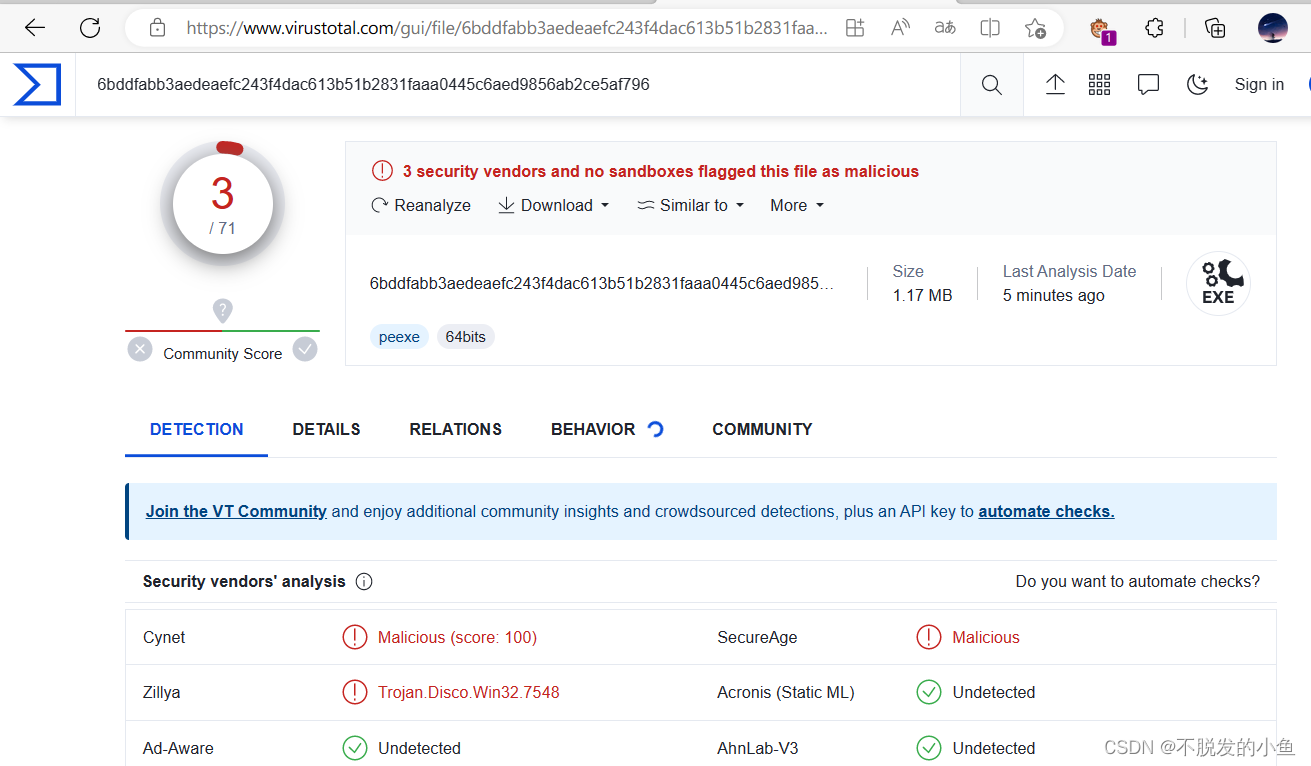1311x766 pixels.
Task: Open browser apps grid icon in address bar
Action: [x=855, y=28]
